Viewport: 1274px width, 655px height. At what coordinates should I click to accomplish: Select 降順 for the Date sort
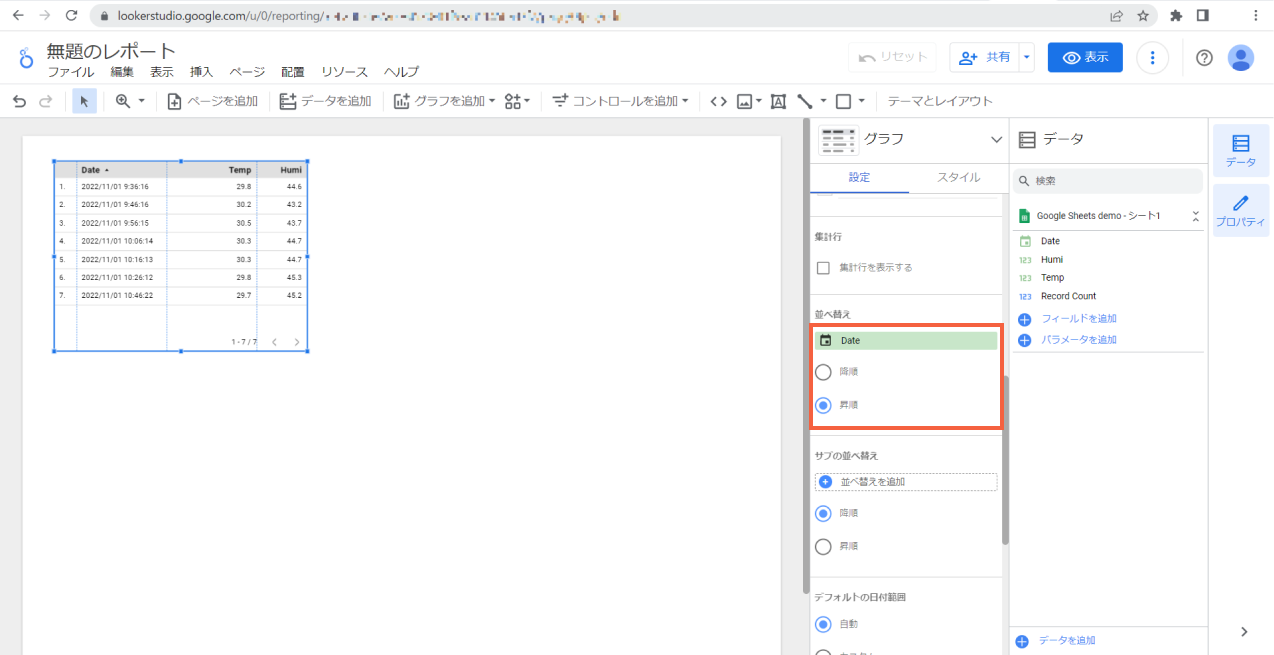click(823, 371)
